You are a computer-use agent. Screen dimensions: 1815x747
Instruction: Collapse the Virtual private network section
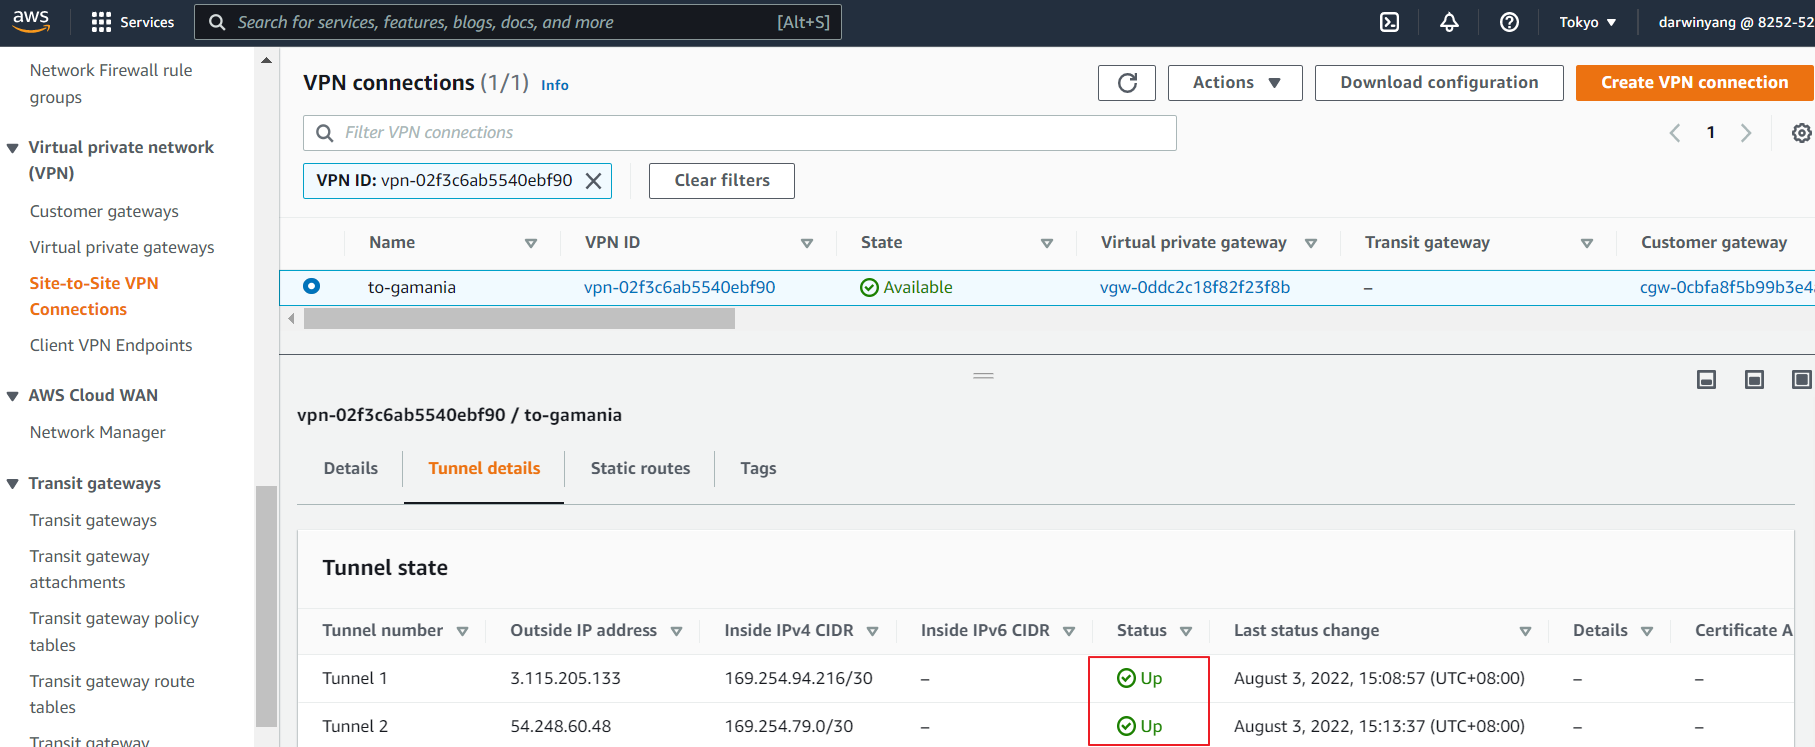13,148
